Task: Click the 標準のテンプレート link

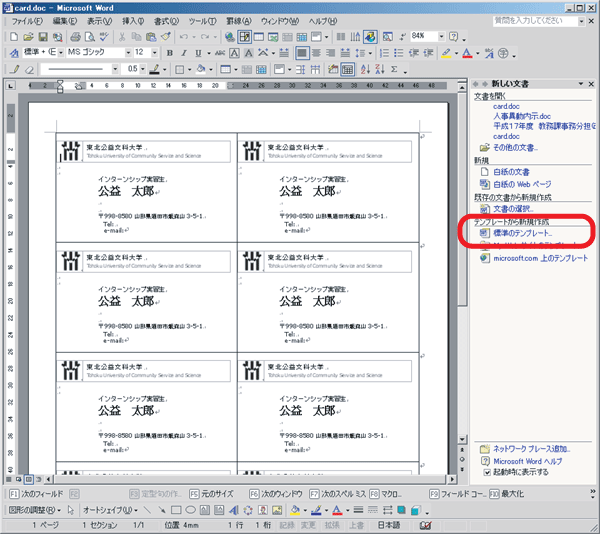Action: [523, 233]
